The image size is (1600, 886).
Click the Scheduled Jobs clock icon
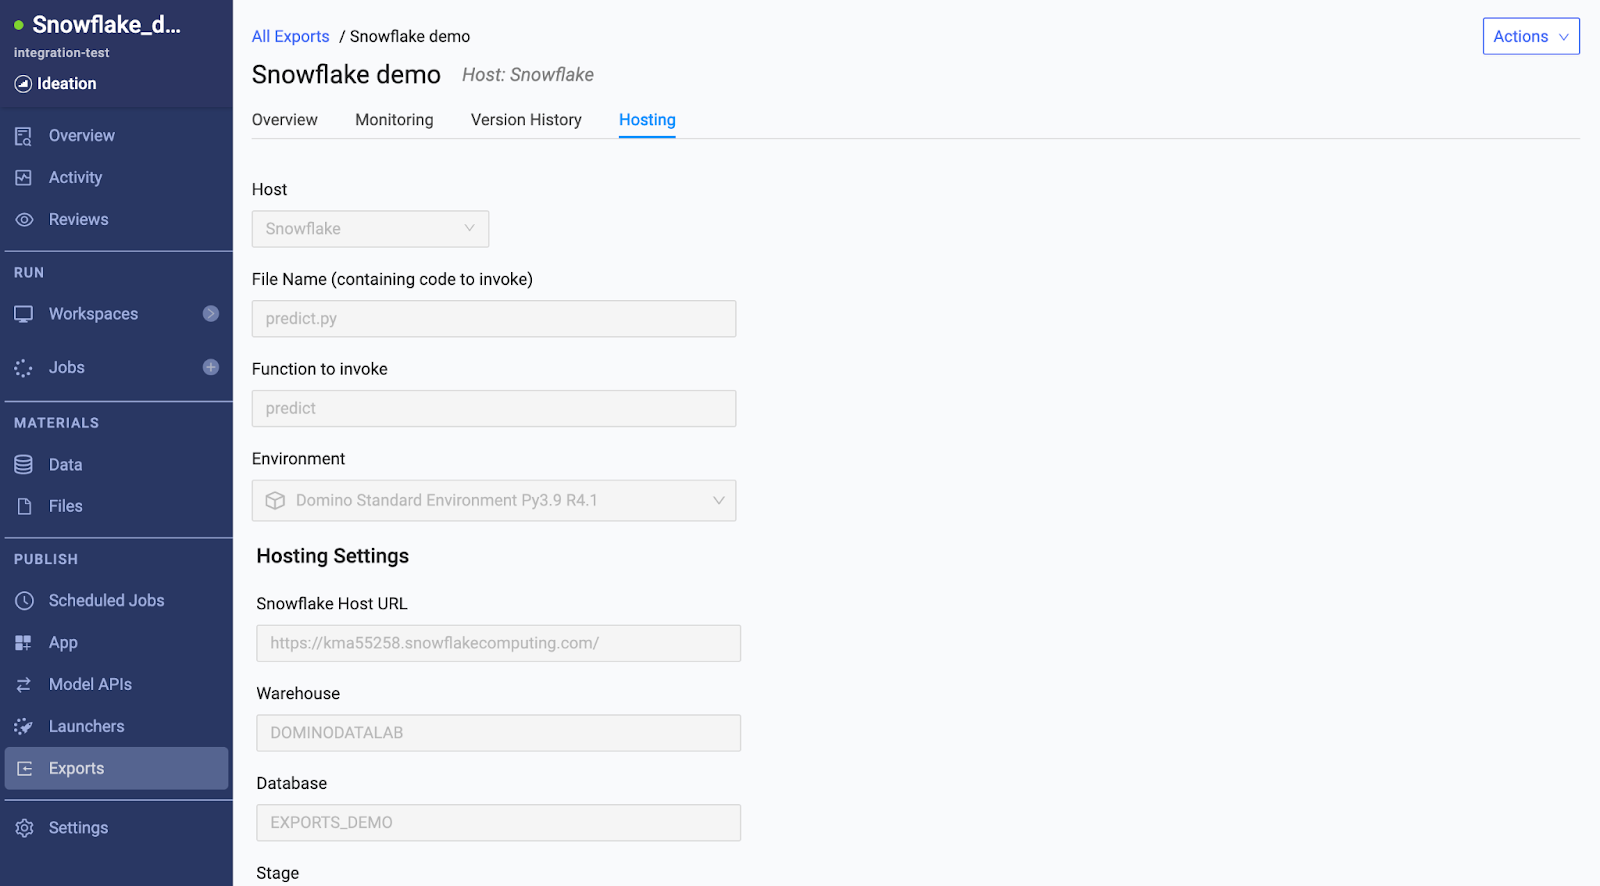24,601
